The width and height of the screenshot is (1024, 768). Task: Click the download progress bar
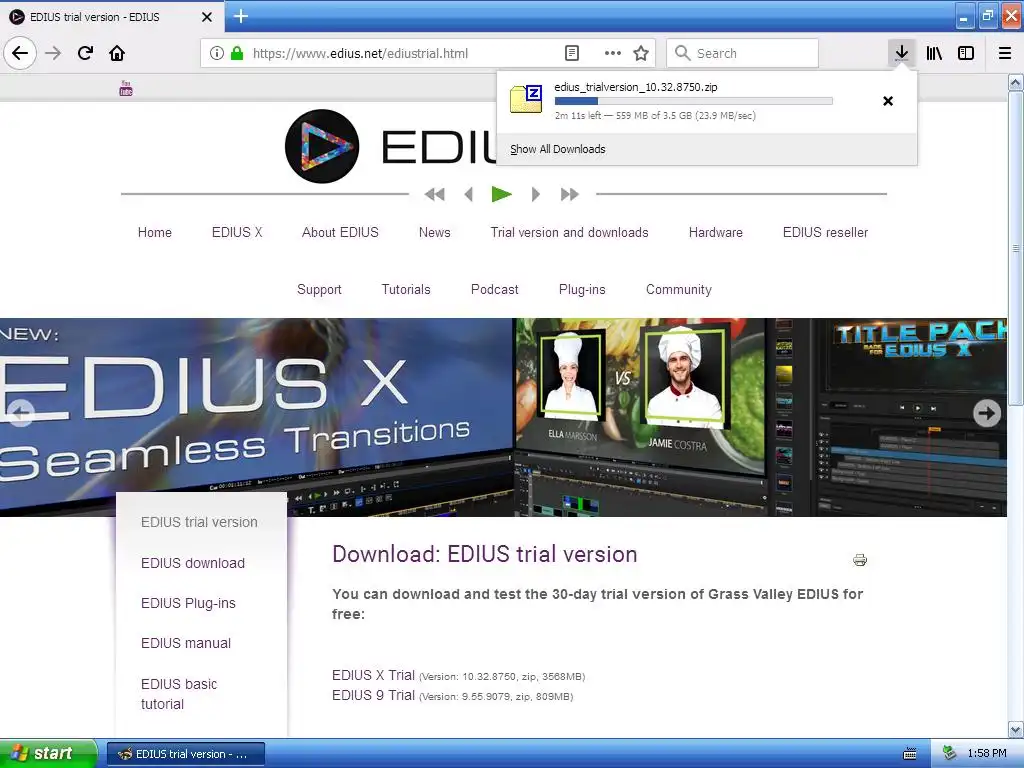[694, 101]
